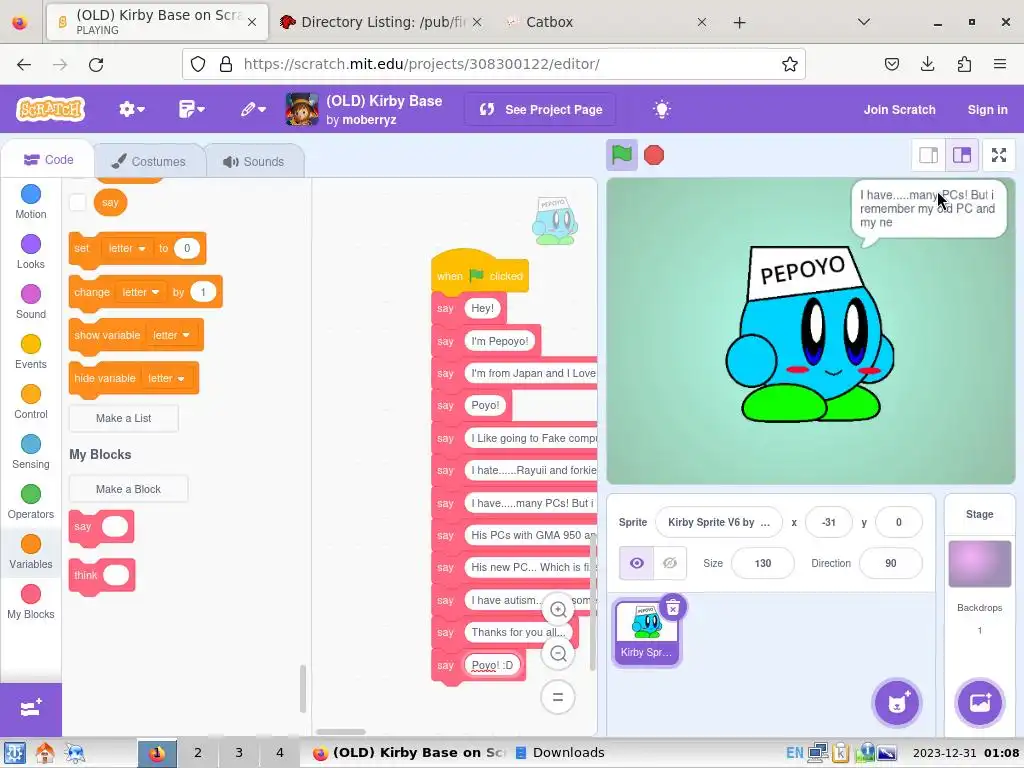1024x768 pixels.
Task: Open the Choose a Backdrop button
Action: 979,703
